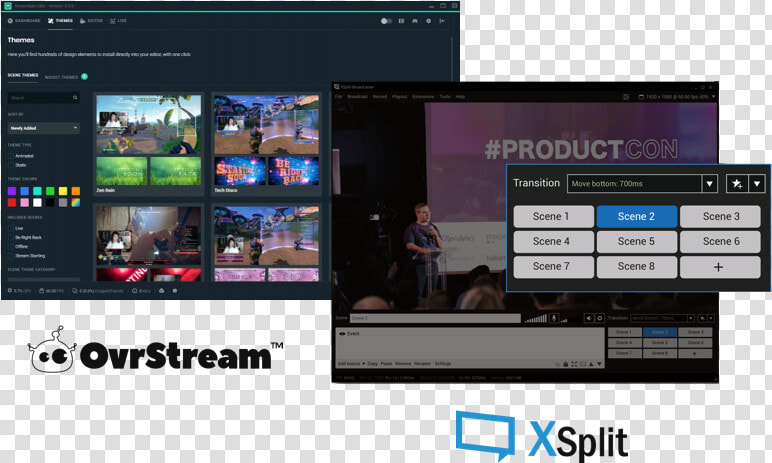This screenshot has width=772, height=463.
Task: Click the cloud icon in Streamlabs status bar
Action: [161, 291]
